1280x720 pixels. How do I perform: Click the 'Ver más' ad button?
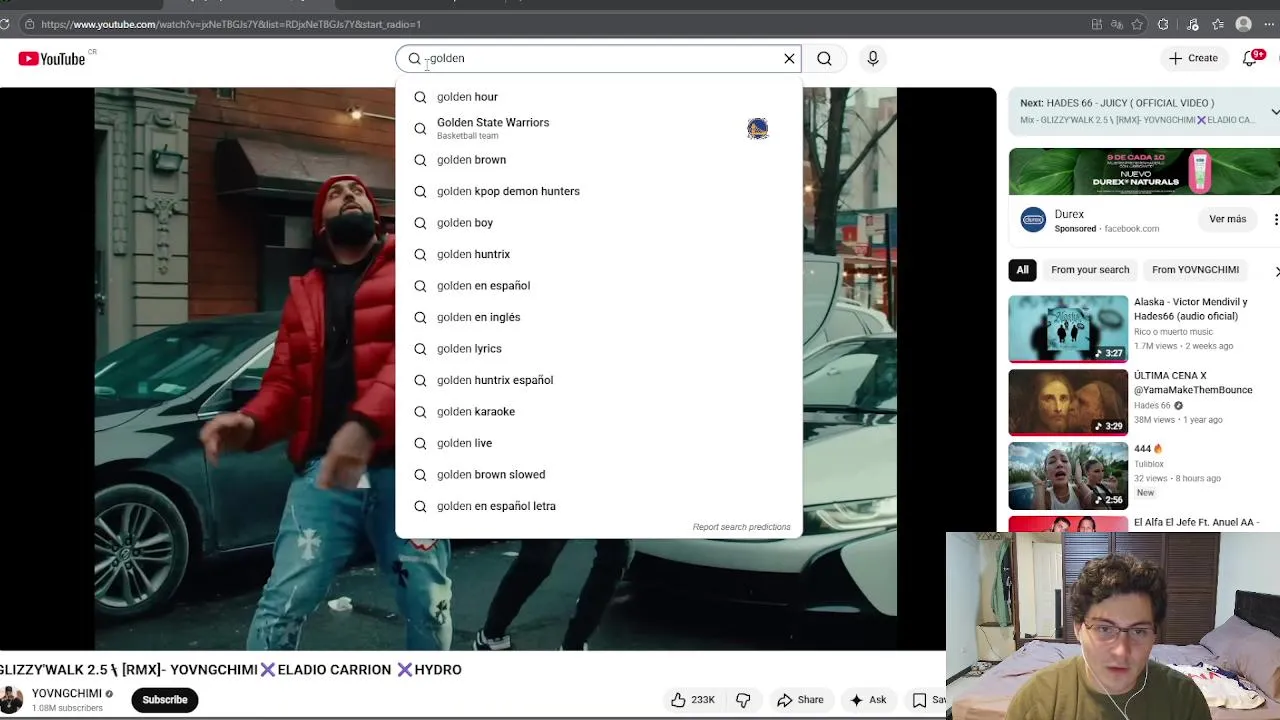click(1227, 219)
